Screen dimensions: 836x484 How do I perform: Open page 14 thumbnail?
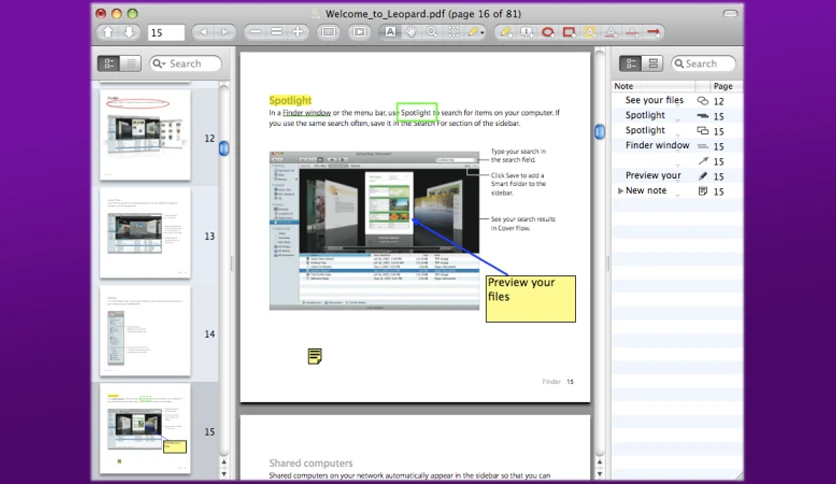145,330
